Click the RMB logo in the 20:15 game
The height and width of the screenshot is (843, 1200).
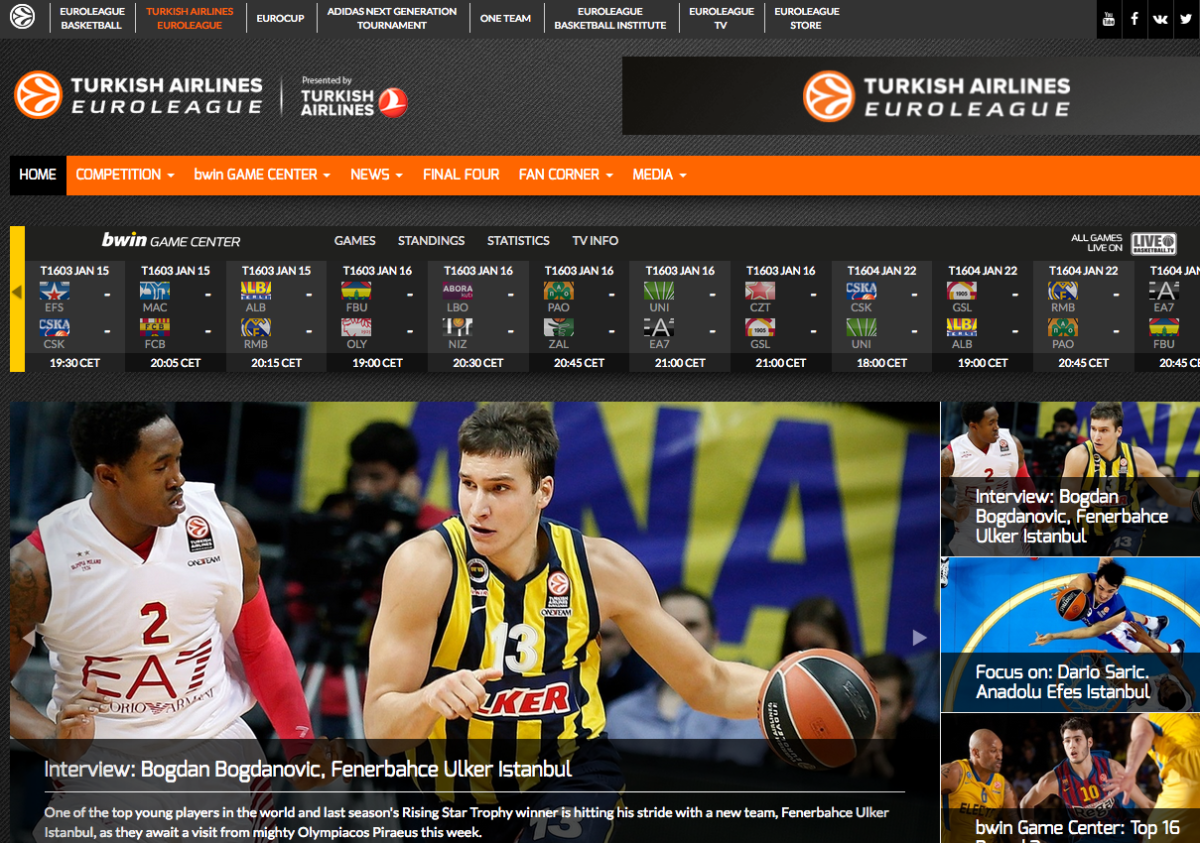[256, 327]
